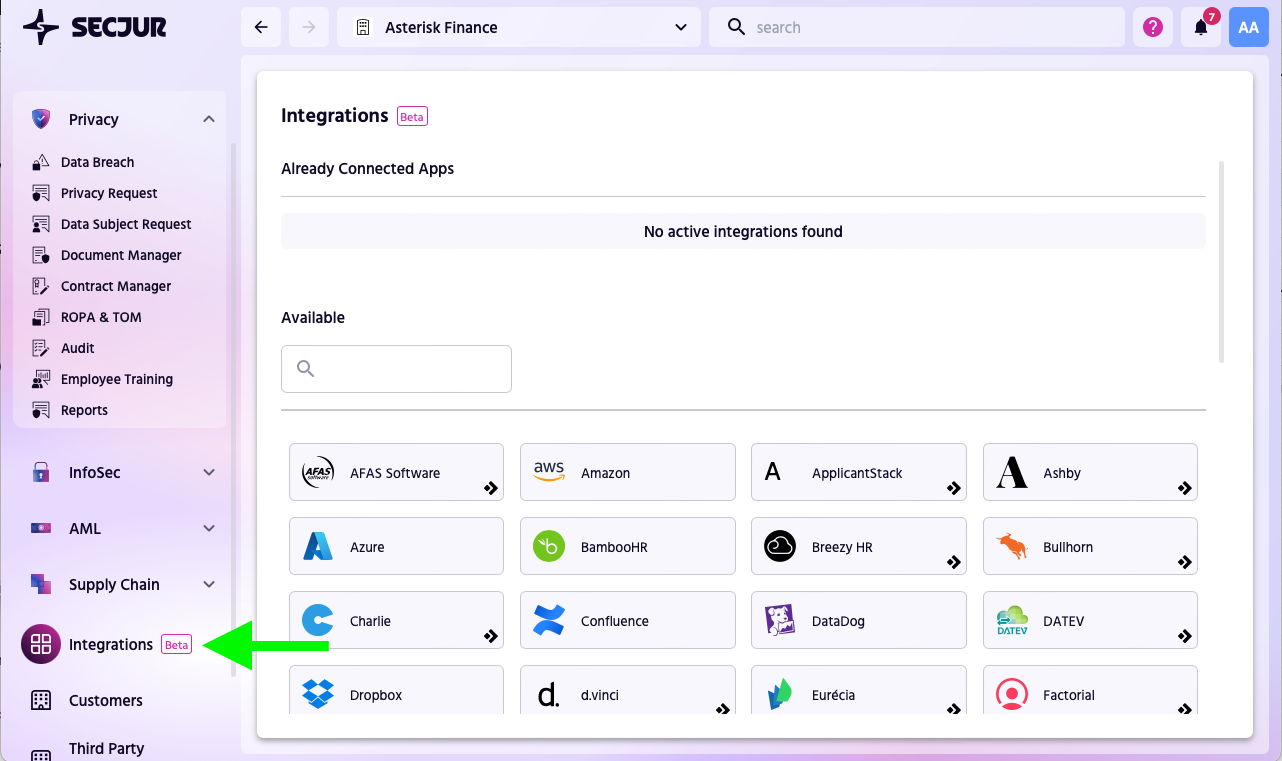This screenshot has width=1282, height=761.
Task: Click the SECJUR logo
Action: click(x=95, y=27)
